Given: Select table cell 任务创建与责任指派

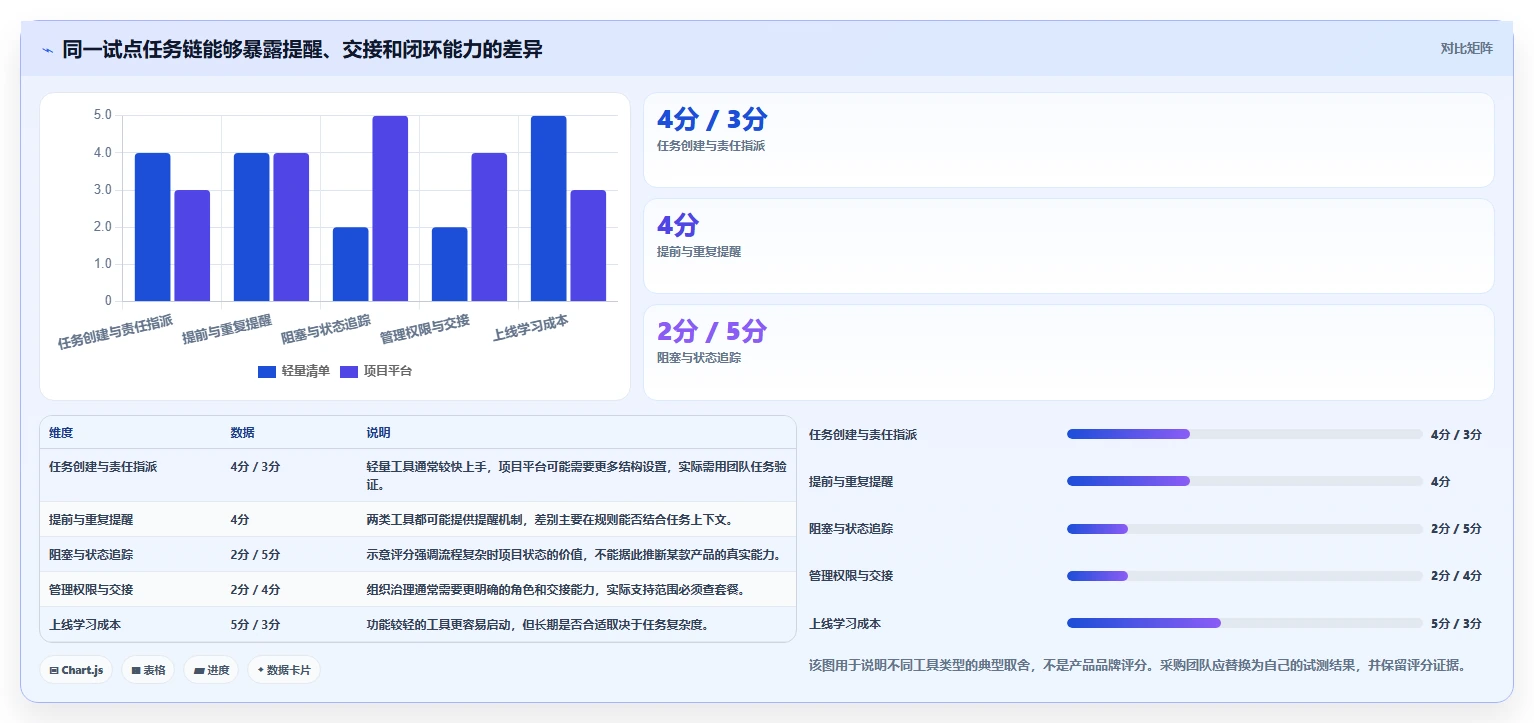Looking at the screenshot, I should point(103,467).
